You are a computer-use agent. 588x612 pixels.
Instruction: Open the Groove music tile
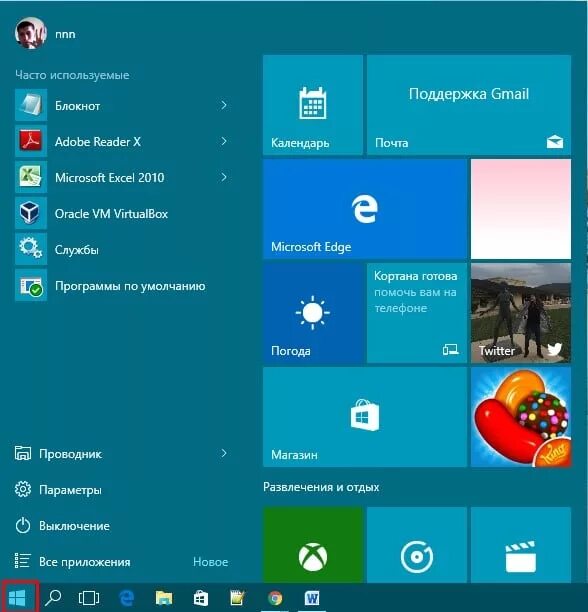tap(417, 545)
